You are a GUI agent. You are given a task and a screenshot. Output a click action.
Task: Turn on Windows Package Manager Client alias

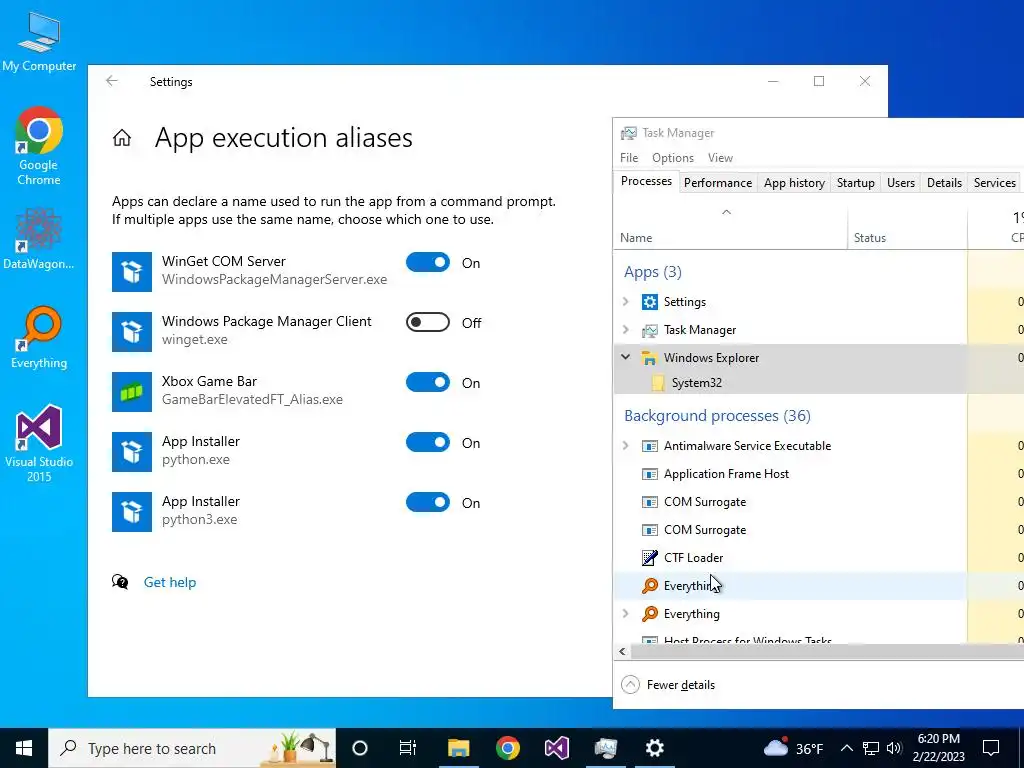[x=428, y=323]
